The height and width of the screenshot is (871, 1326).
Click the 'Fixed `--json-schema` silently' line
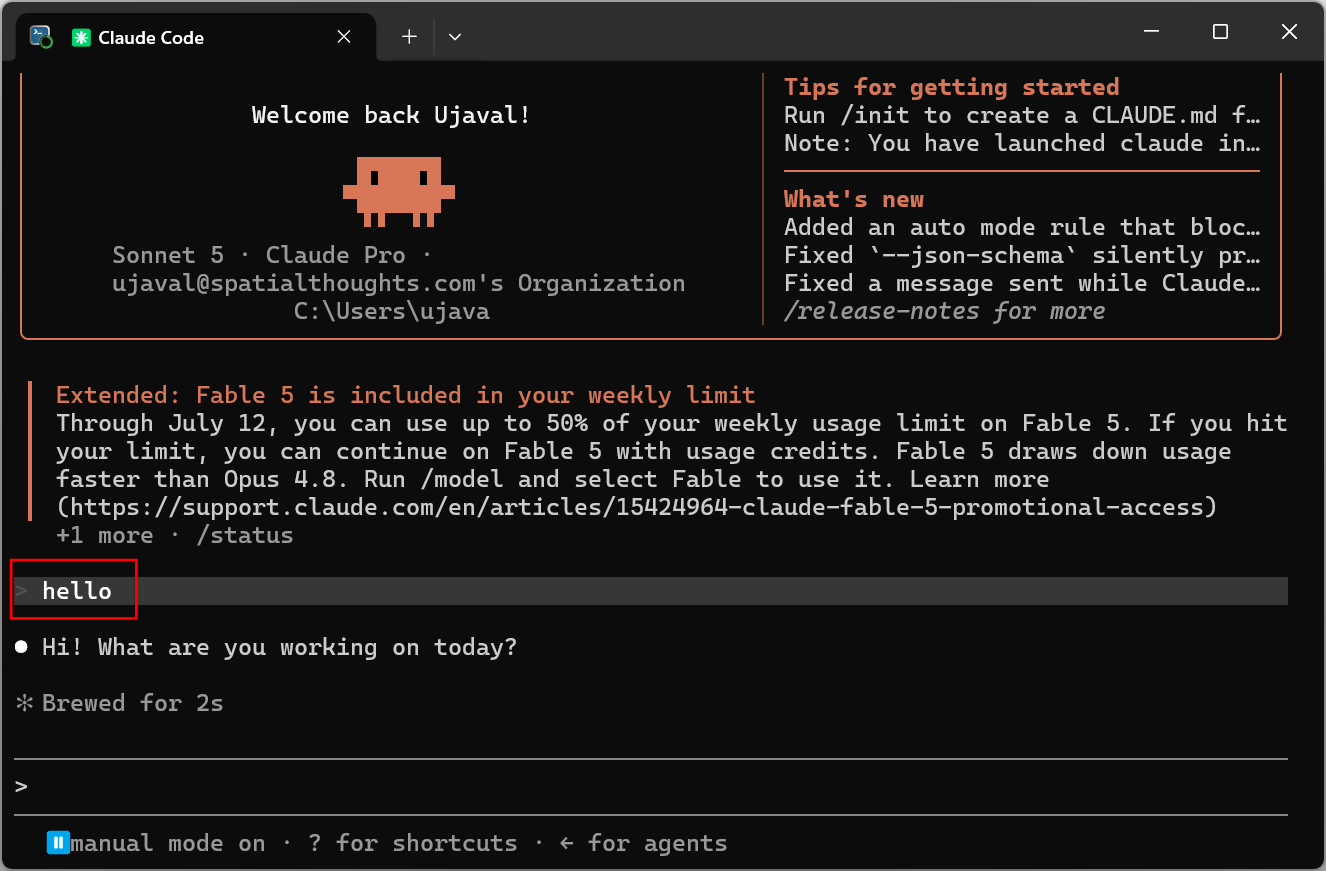click(1022, 255)
